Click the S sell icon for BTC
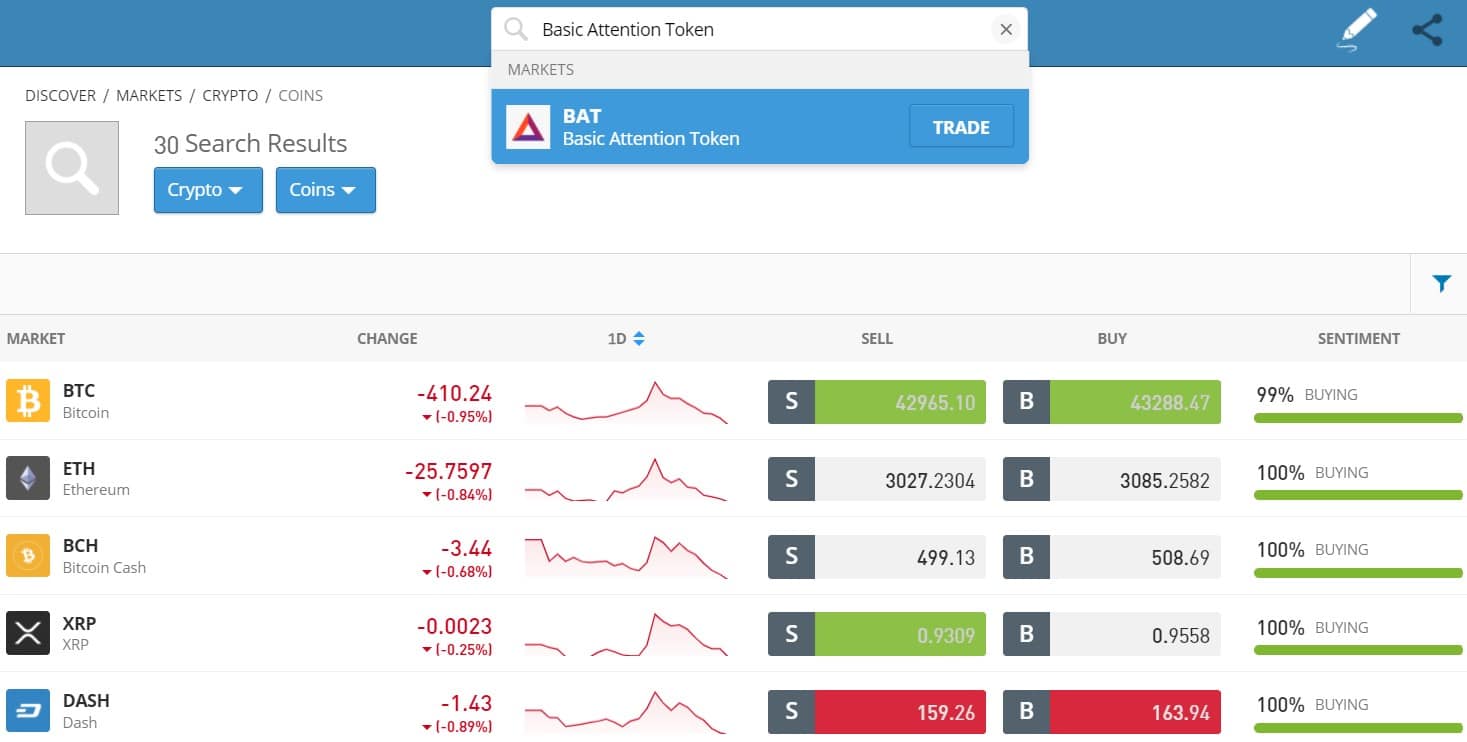1467x742 pixels. pyautogui.click(x=792, y=402)
